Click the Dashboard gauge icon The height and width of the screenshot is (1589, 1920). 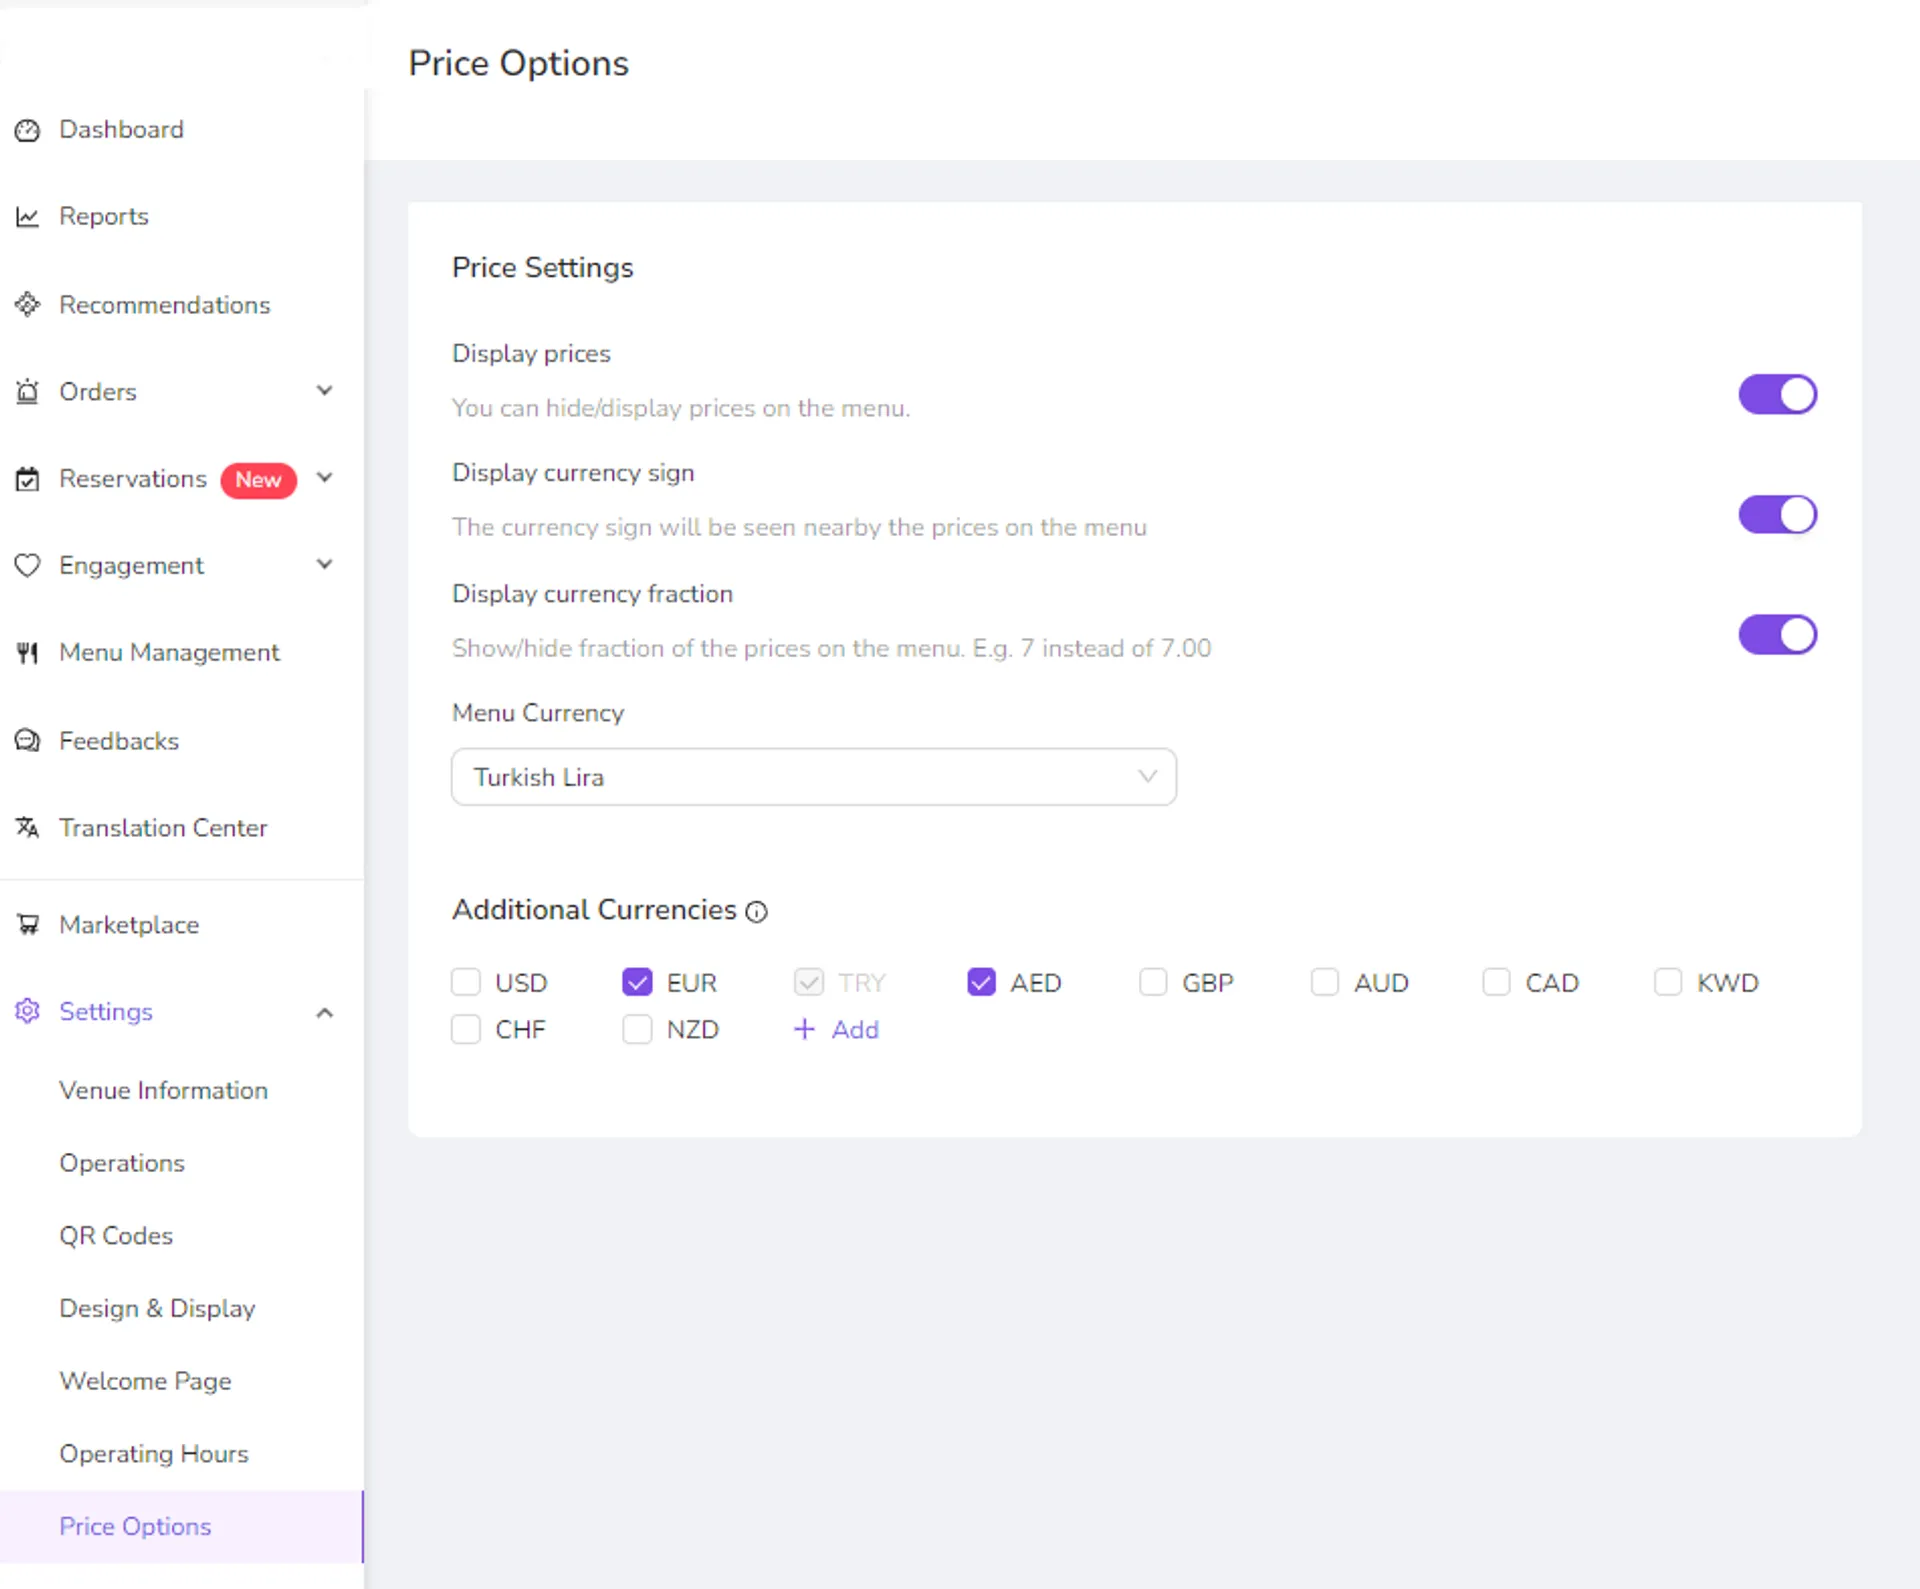click(x=28, y=130)
